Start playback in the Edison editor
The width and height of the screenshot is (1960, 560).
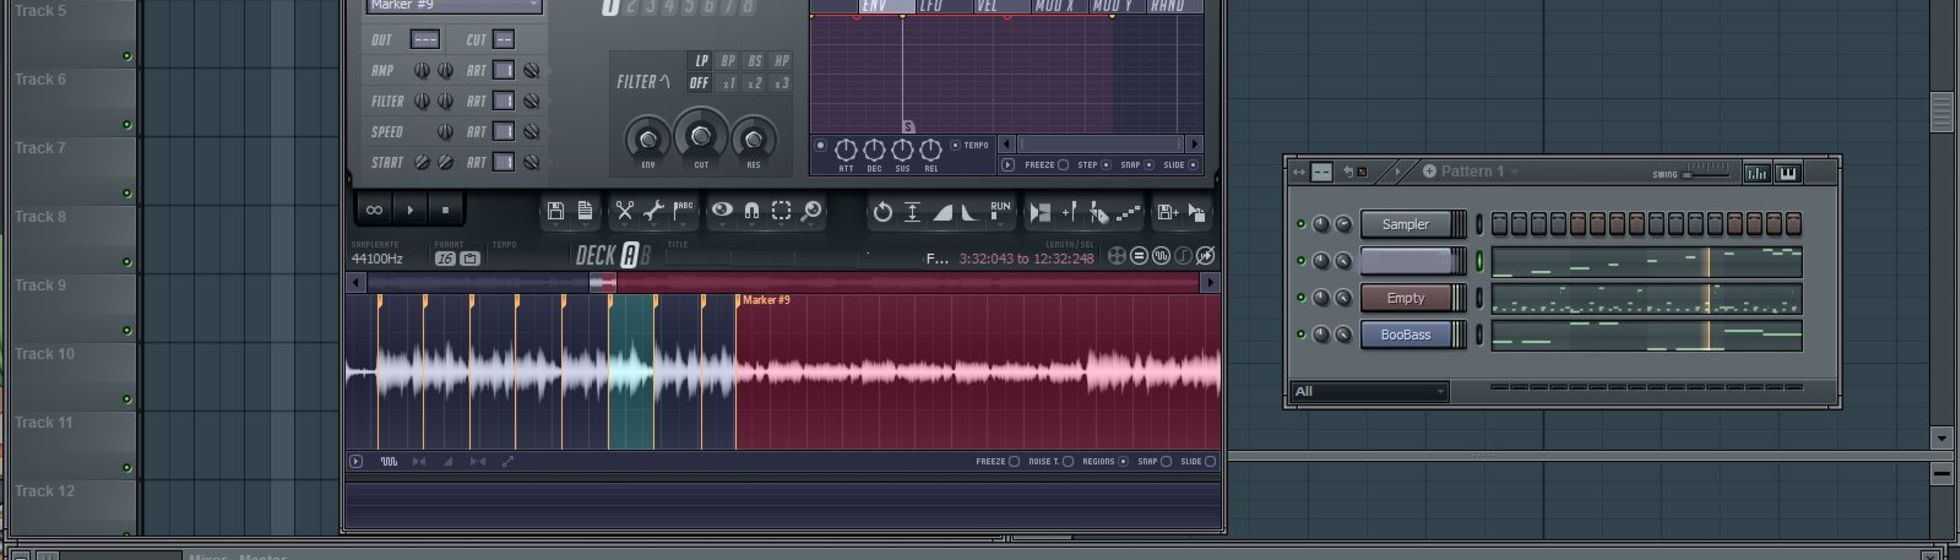410,210
